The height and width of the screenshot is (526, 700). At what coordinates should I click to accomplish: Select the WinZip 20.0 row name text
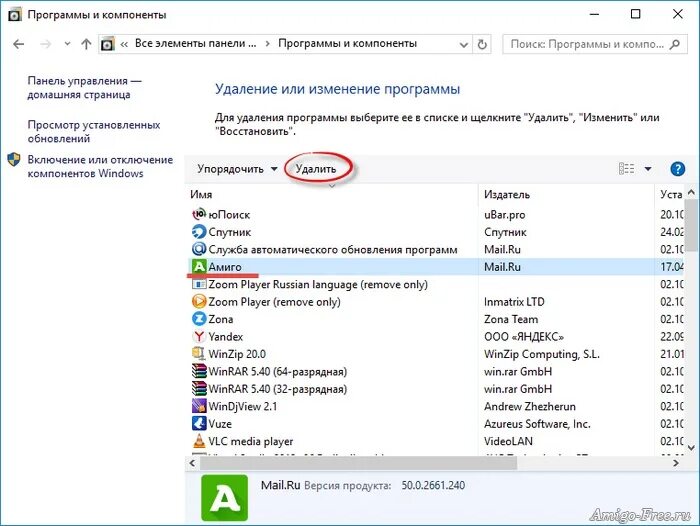237,354
